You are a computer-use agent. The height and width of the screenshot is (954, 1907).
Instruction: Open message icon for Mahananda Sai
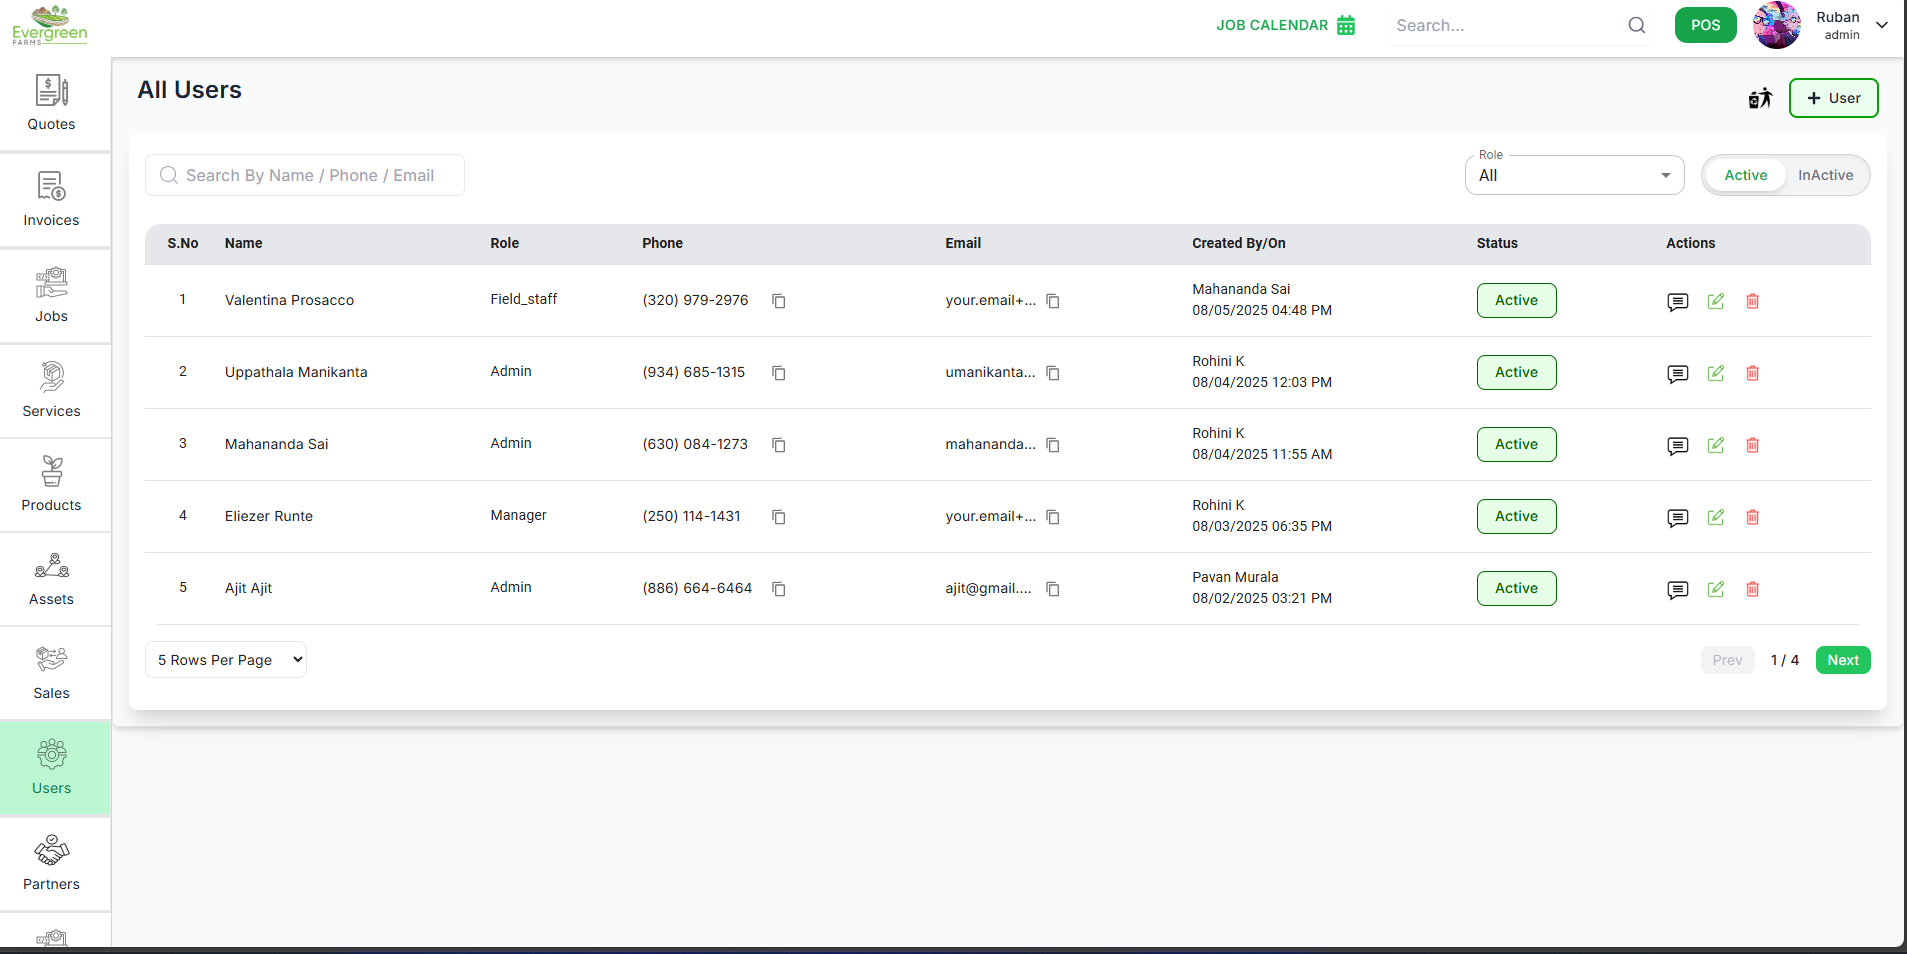click(x=1678, y=445)
